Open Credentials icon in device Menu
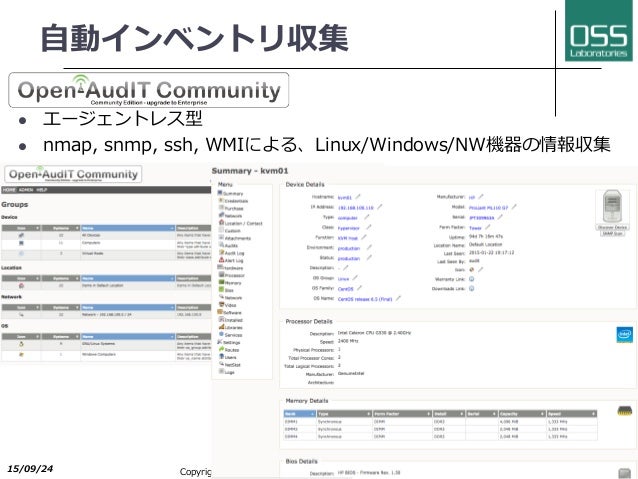The image size is (638, 479). tap(221, 200)
